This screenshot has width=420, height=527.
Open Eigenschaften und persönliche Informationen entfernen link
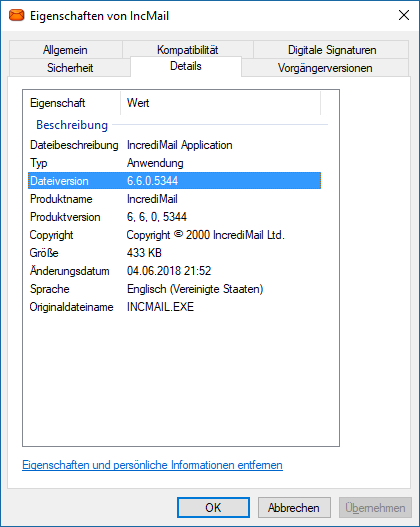152,465
